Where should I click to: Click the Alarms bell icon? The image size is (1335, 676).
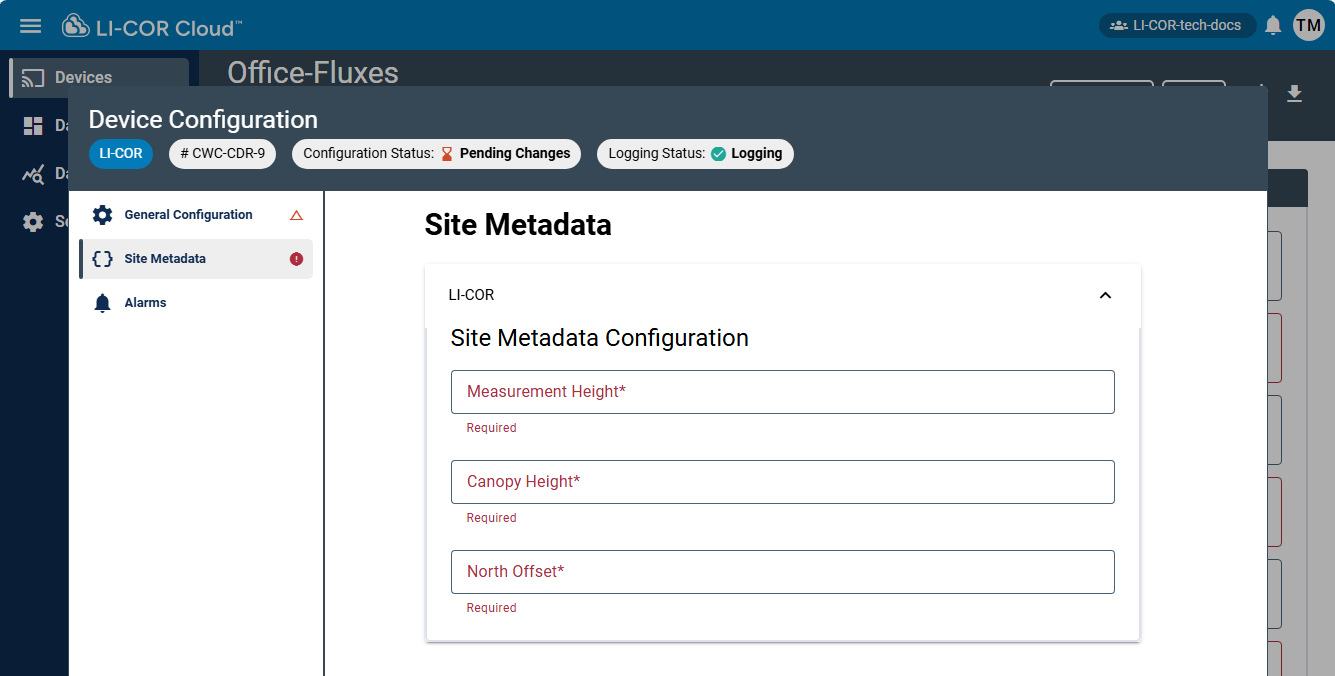(x=102, y=303)
